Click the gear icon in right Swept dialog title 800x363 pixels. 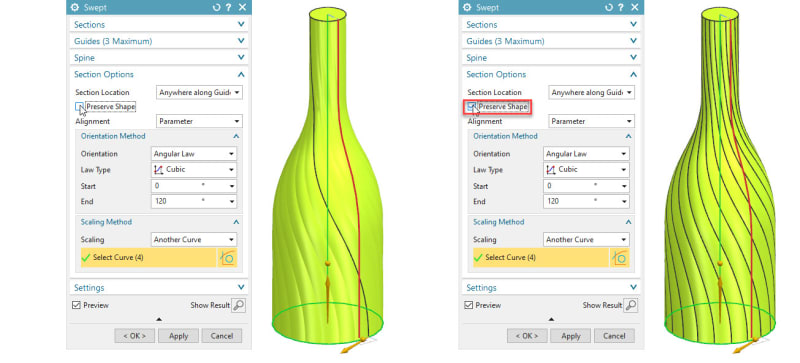pyautogui.click(x=467, y=7)
